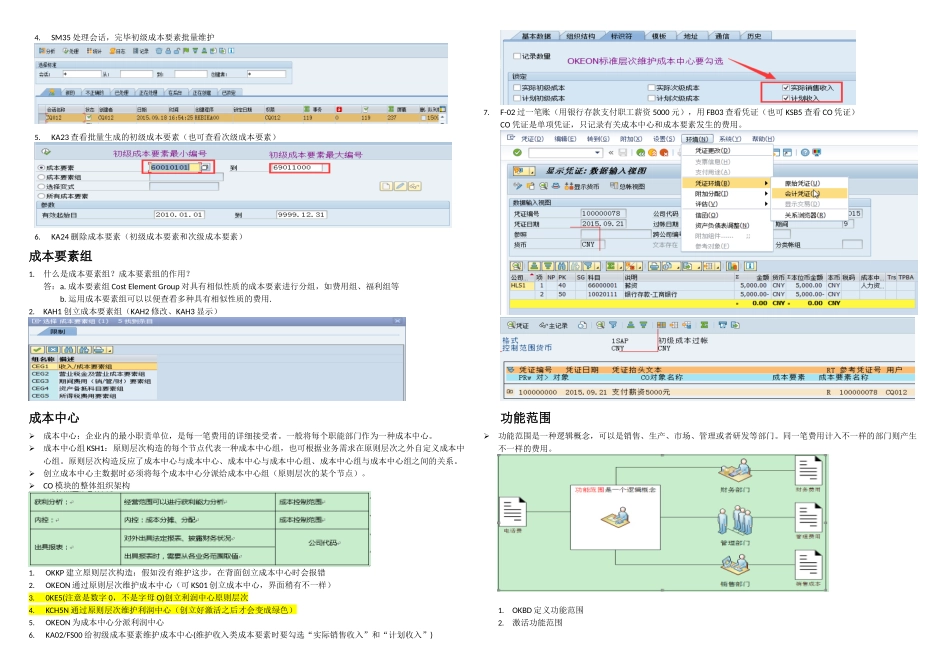Image resolution: width=950 pixels, height=672 pixels.
Task: Click the details magnifier icon above line items
Action: pos(516,266)
